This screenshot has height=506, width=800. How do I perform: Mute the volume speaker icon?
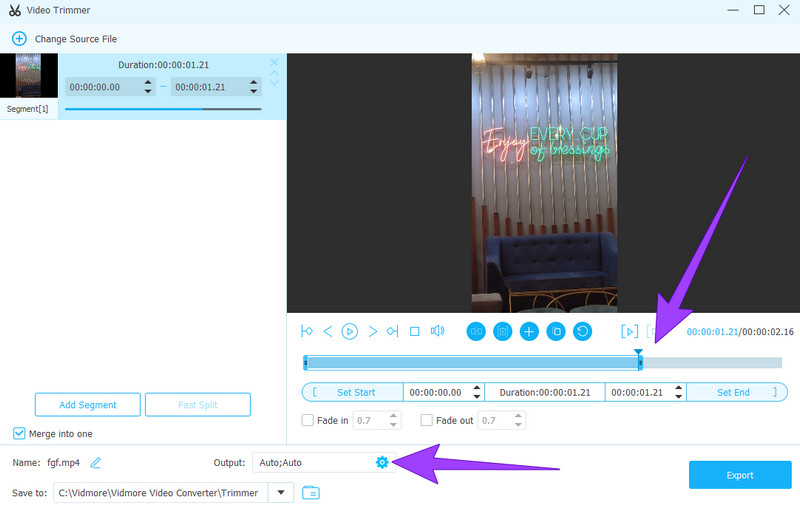[437, 331]
